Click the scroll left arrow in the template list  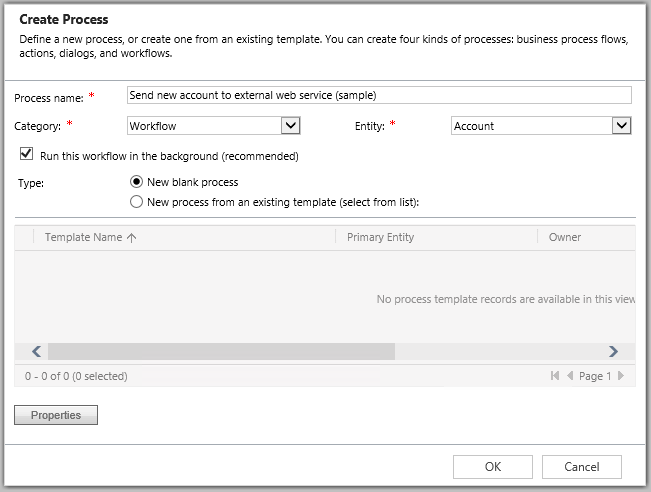[x=36, y=352]
